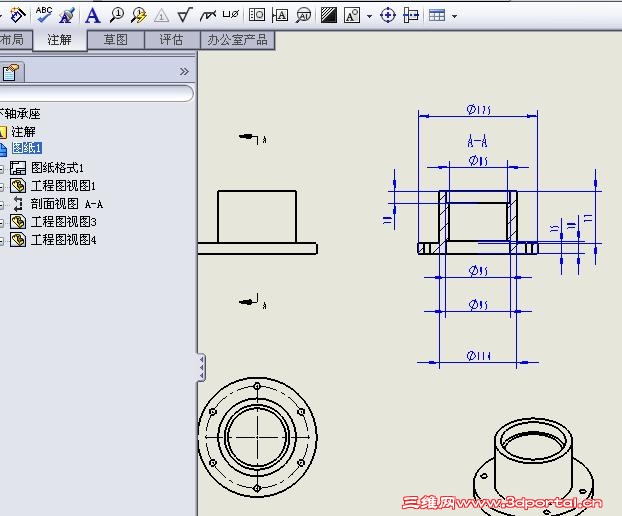Select the Model Items tool icon
The width and height of the screenshot is (622, 516).
pos(17,15)
